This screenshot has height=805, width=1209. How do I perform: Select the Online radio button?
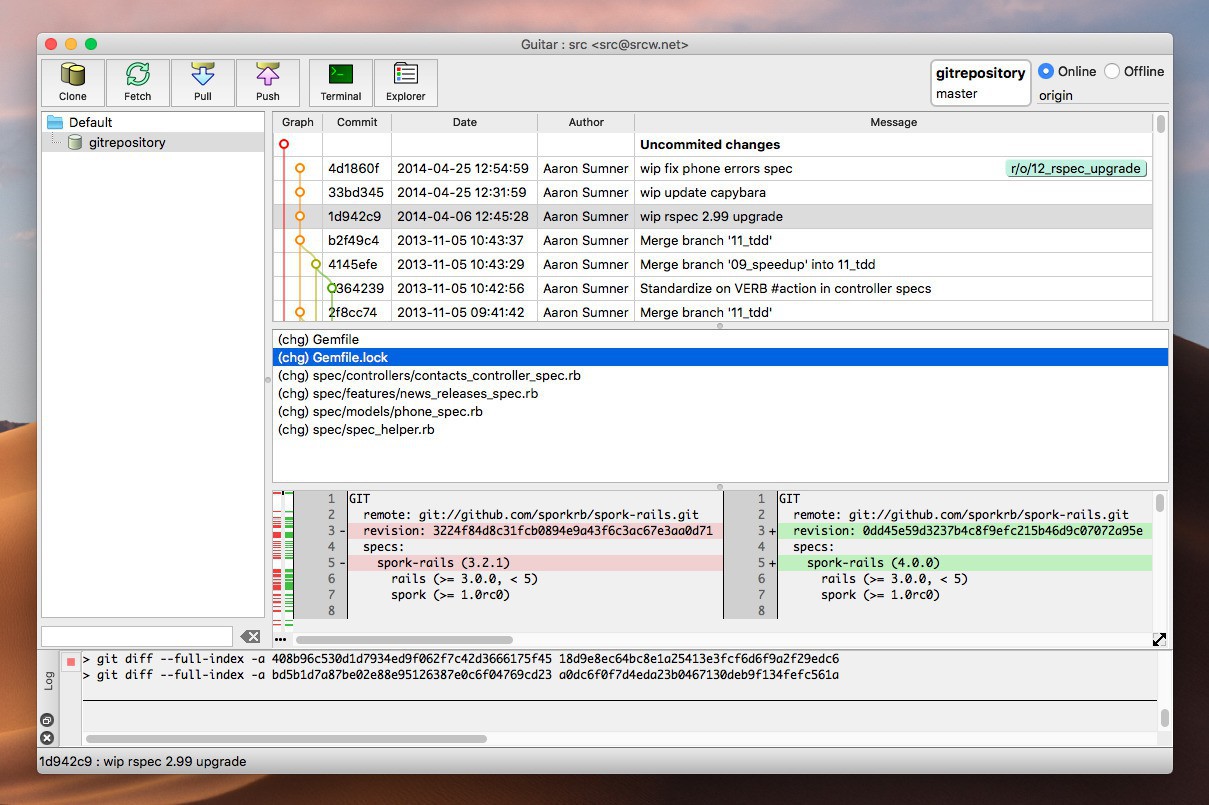coord(1046,71)
